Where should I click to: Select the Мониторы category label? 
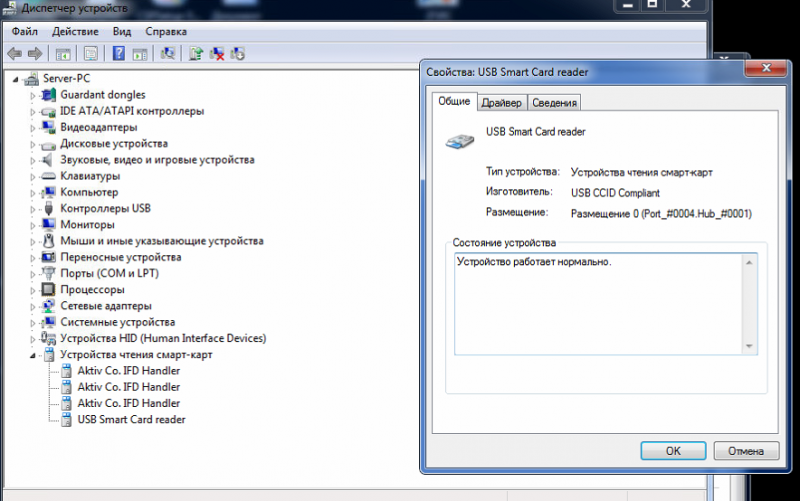[87, 224]
